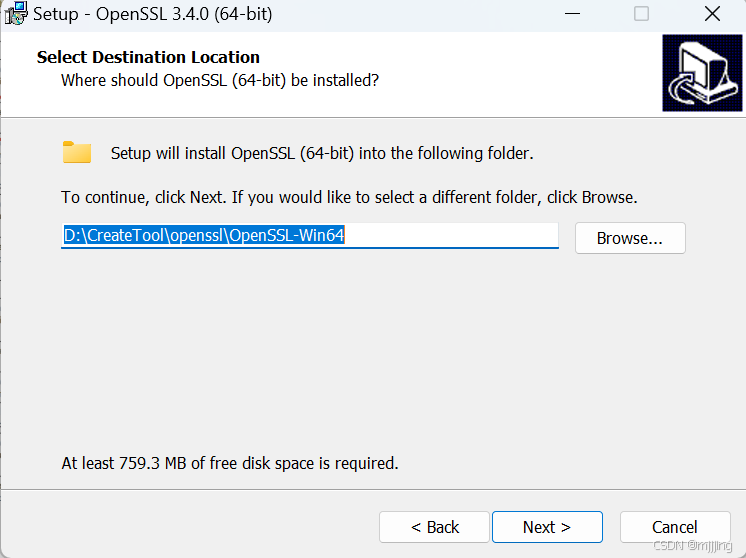Click the destination folder path field
This screenshot has width=746, height=558.
[x=310, y=235]
